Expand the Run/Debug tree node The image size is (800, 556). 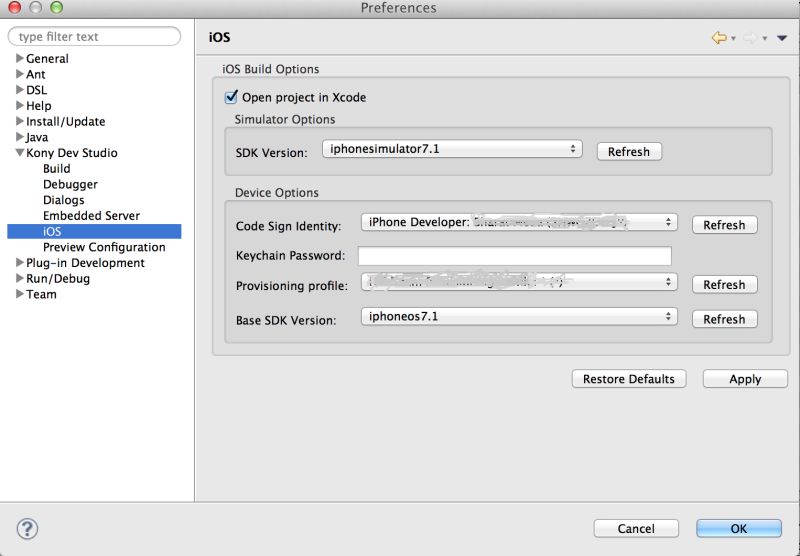tap(20, 279)
